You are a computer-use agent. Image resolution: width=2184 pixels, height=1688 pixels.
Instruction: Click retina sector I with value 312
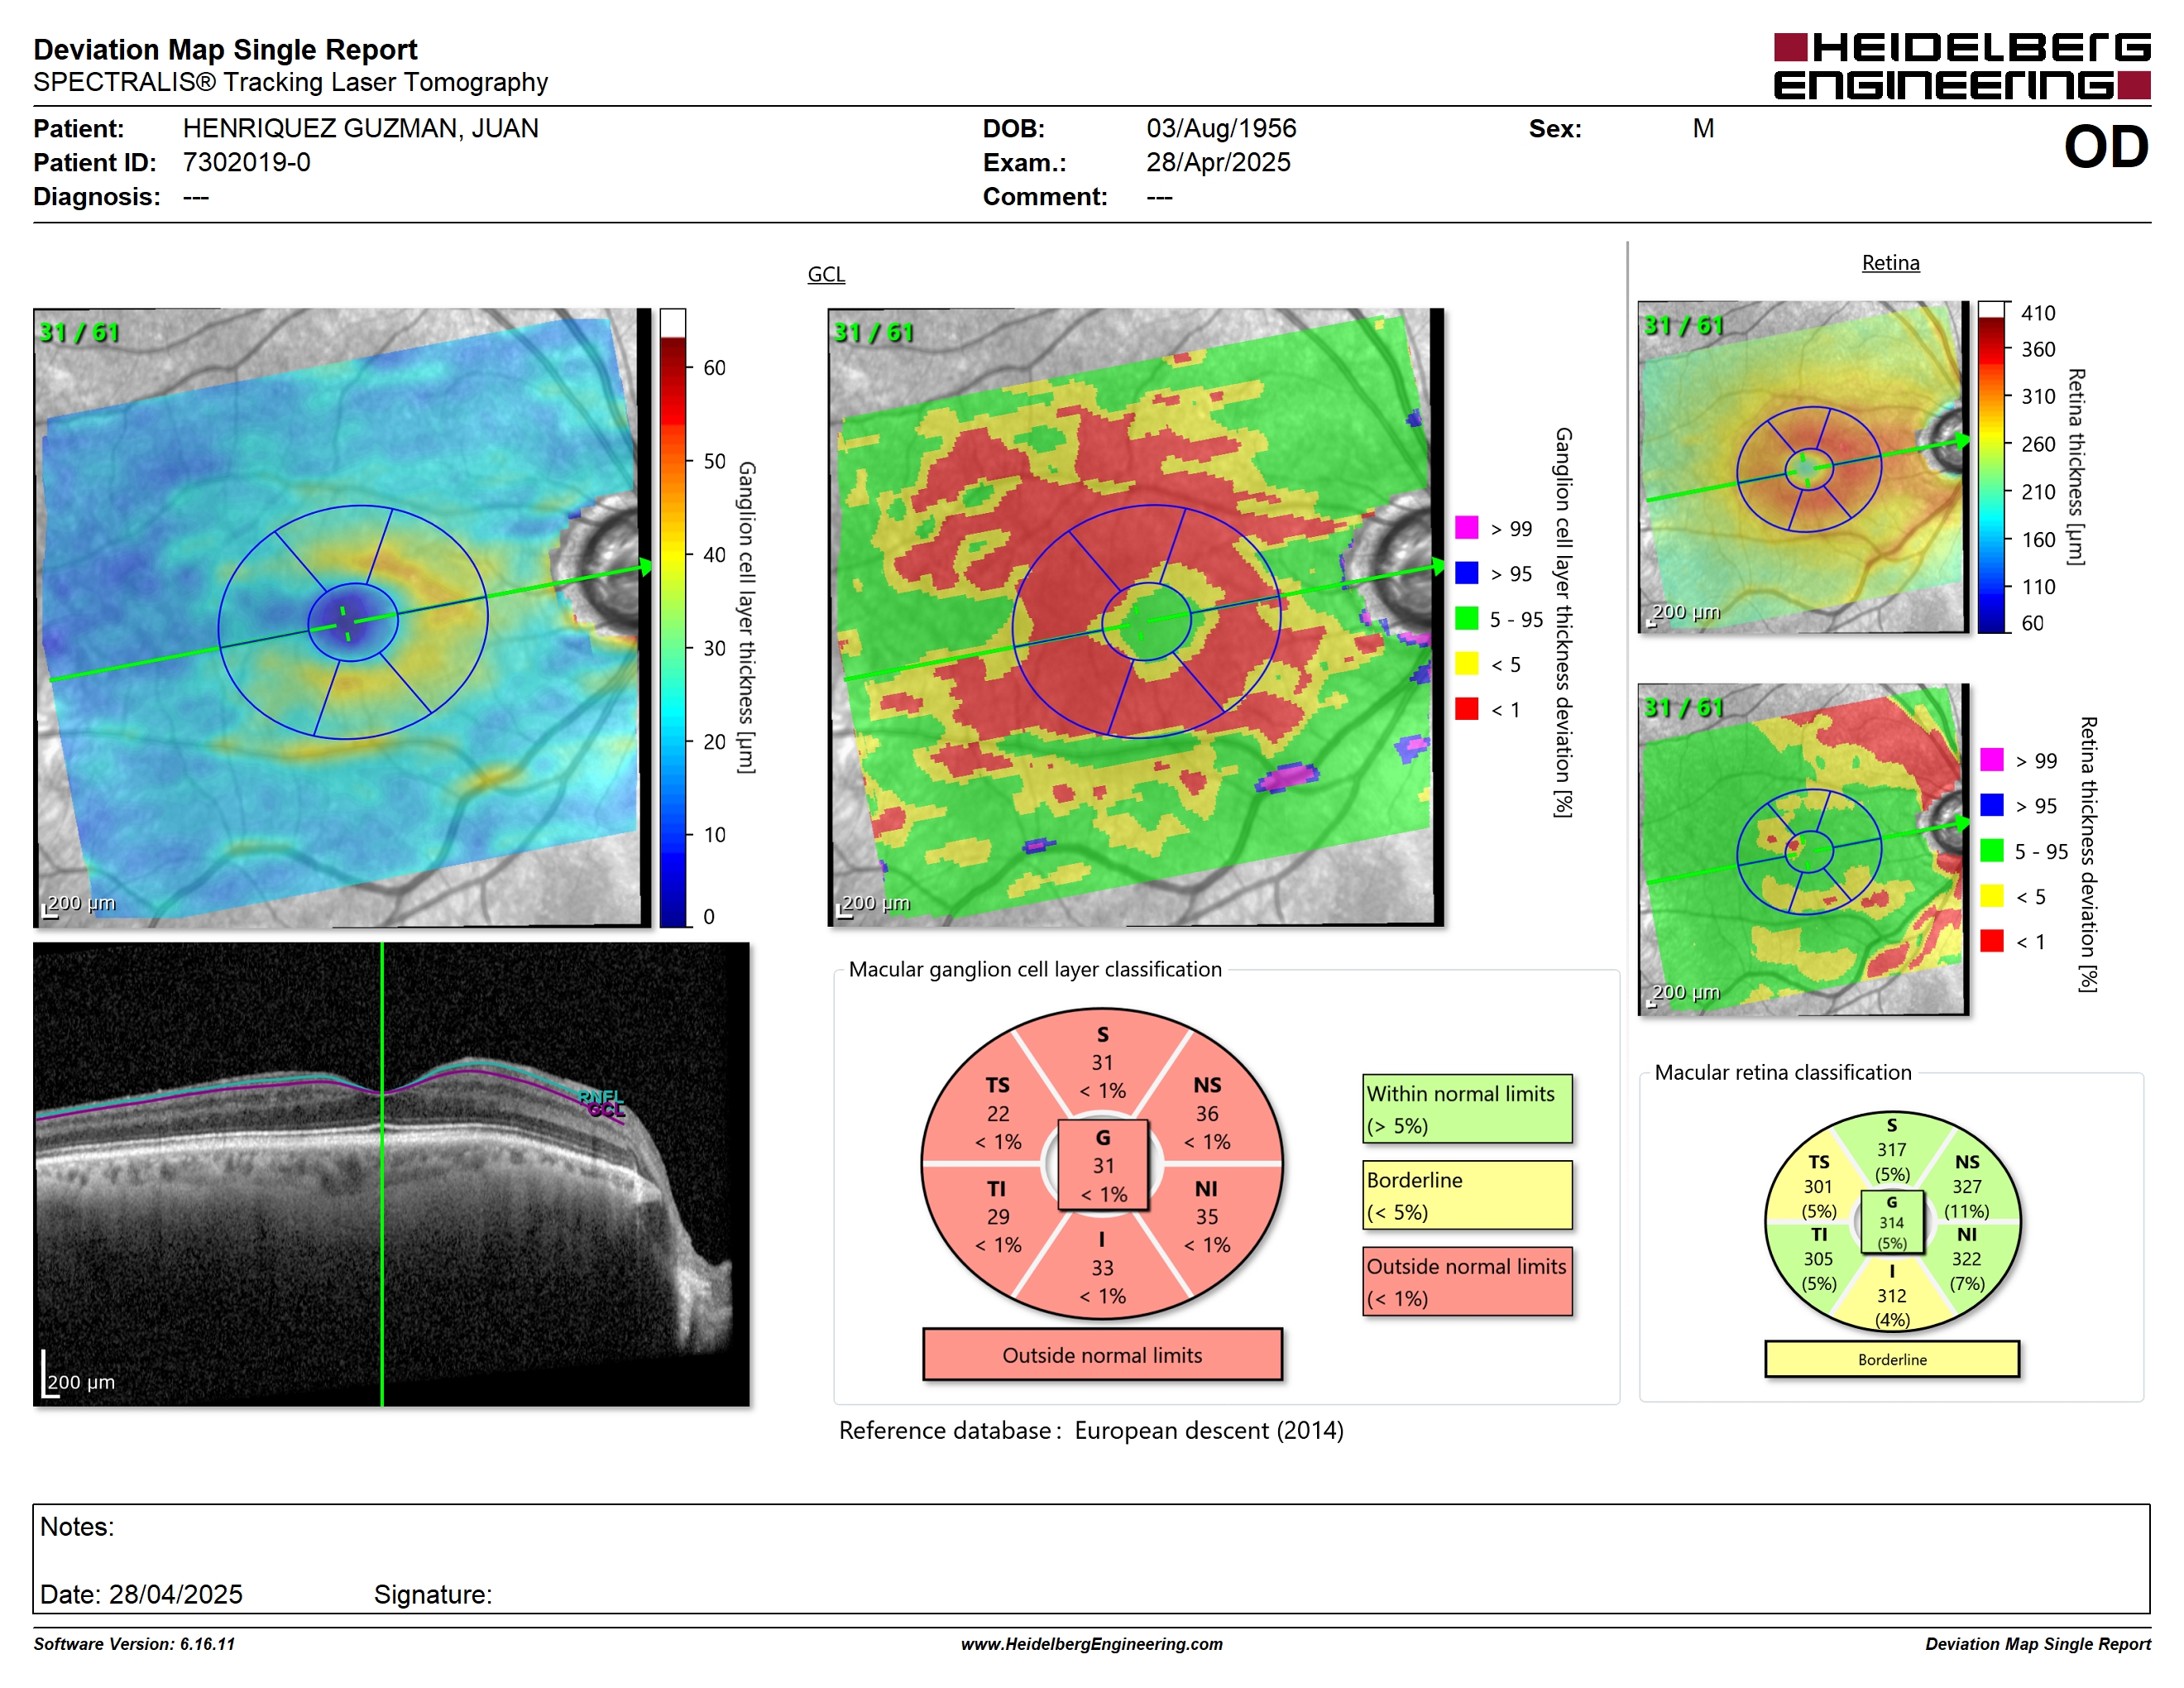click(1891, 1295)
